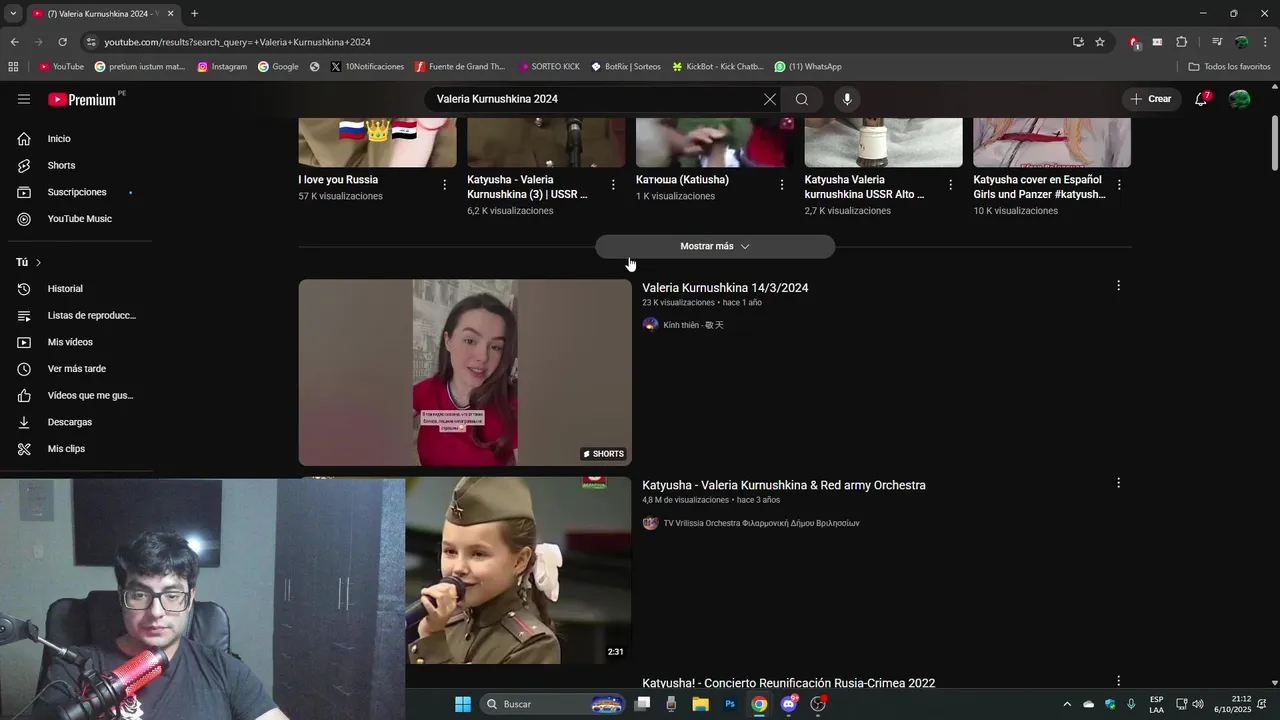This screenshot has height=720, width=1280.
Task: Open a new browser tab
Action: 194,13
